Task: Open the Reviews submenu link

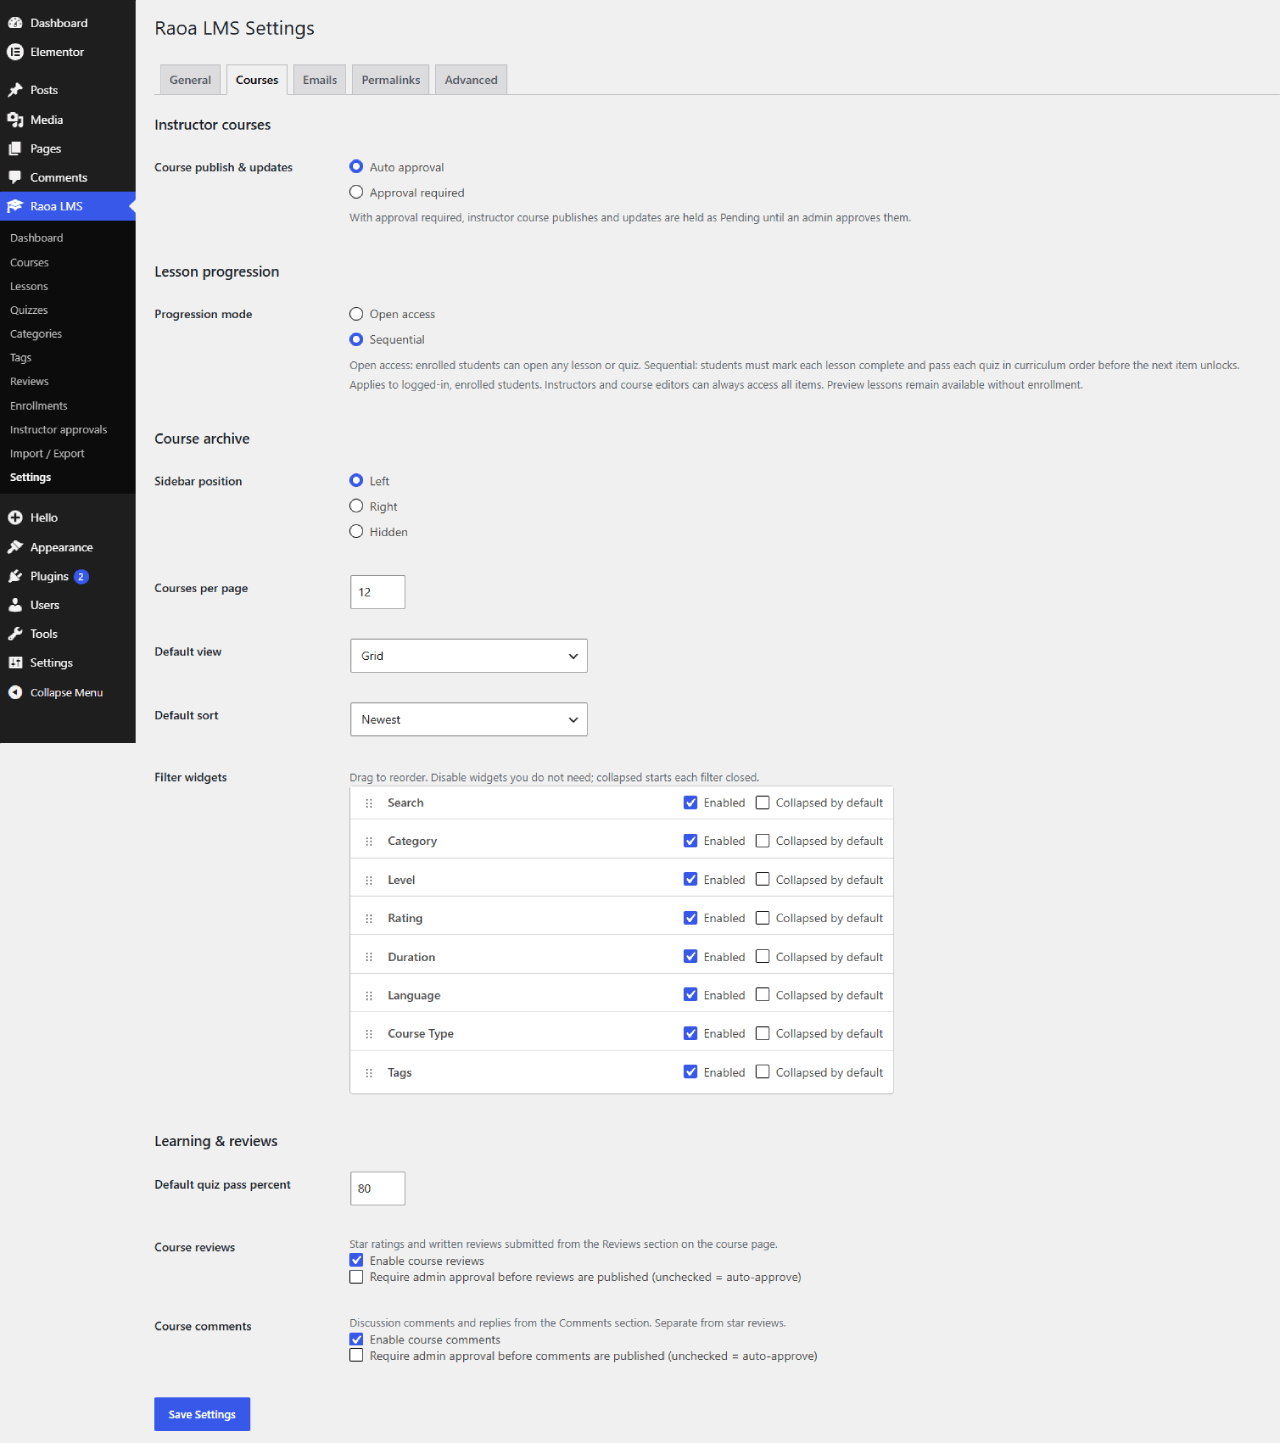Action: pyautogui.click(x=29, y=382)
